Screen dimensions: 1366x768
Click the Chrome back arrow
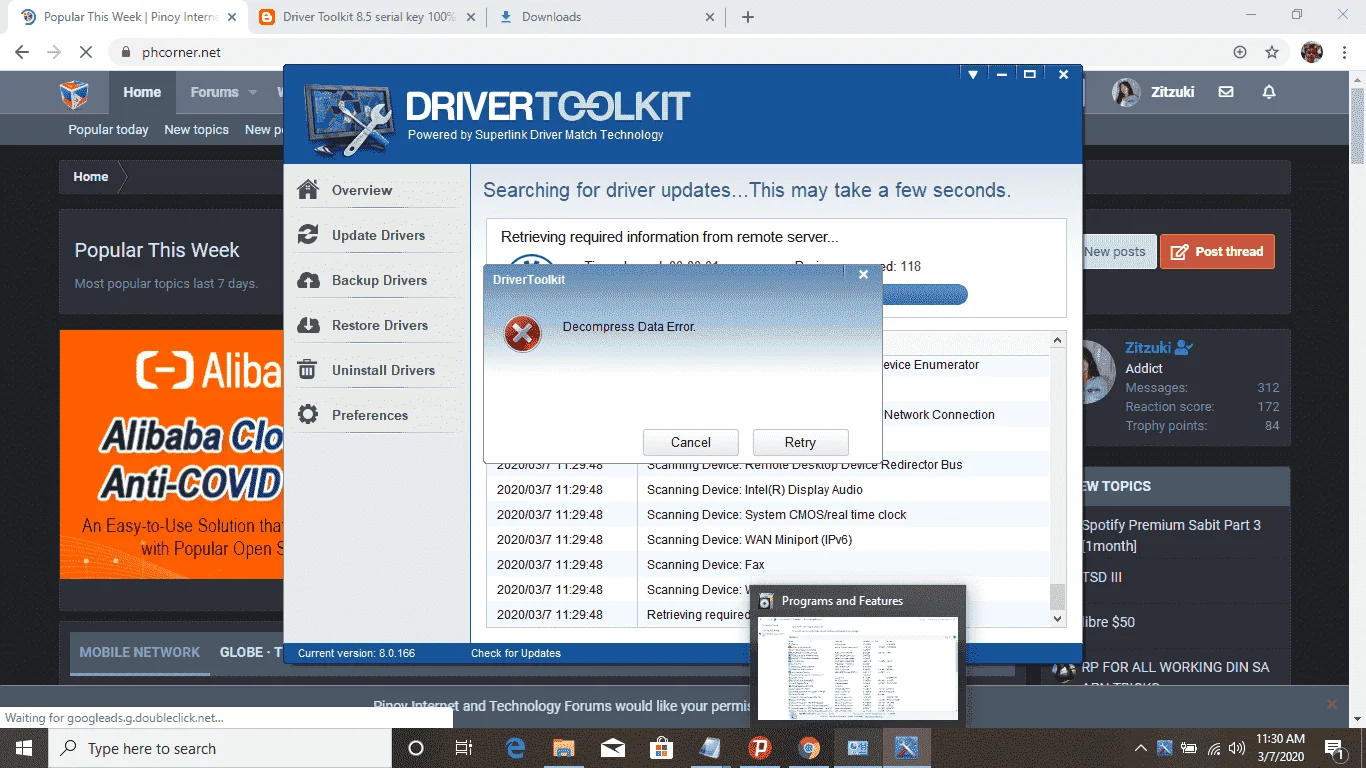coord(22,52)
